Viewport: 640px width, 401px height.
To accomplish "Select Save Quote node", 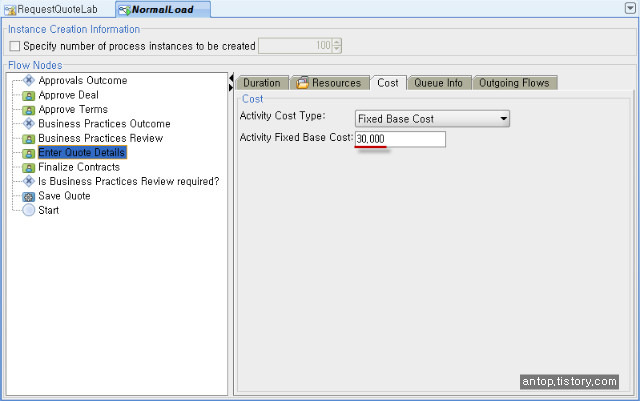I will [x=64, y=196].
